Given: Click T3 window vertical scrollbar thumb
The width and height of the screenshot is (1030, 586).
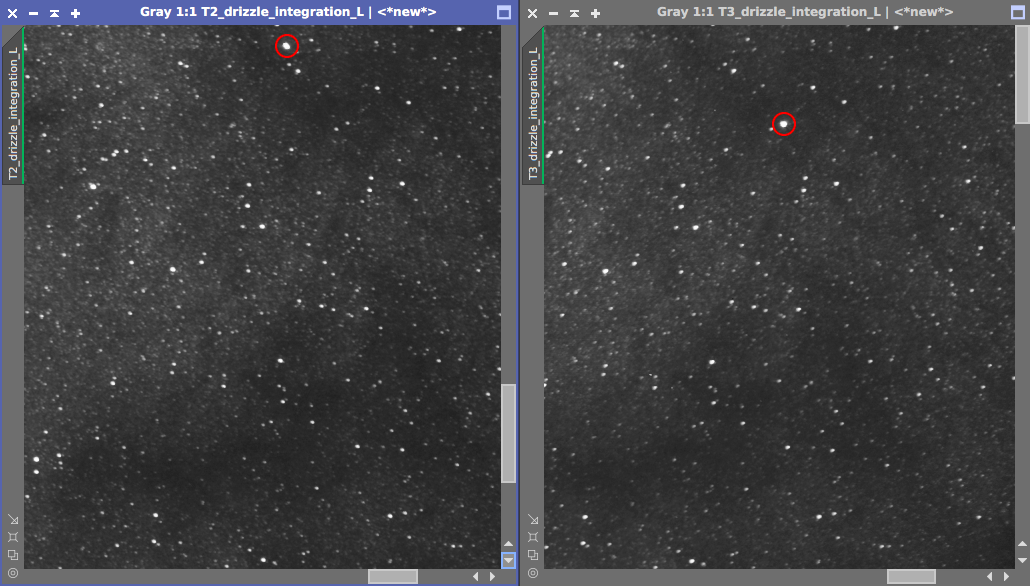Looking at the screenshot, I should [x=1022, y=74].
